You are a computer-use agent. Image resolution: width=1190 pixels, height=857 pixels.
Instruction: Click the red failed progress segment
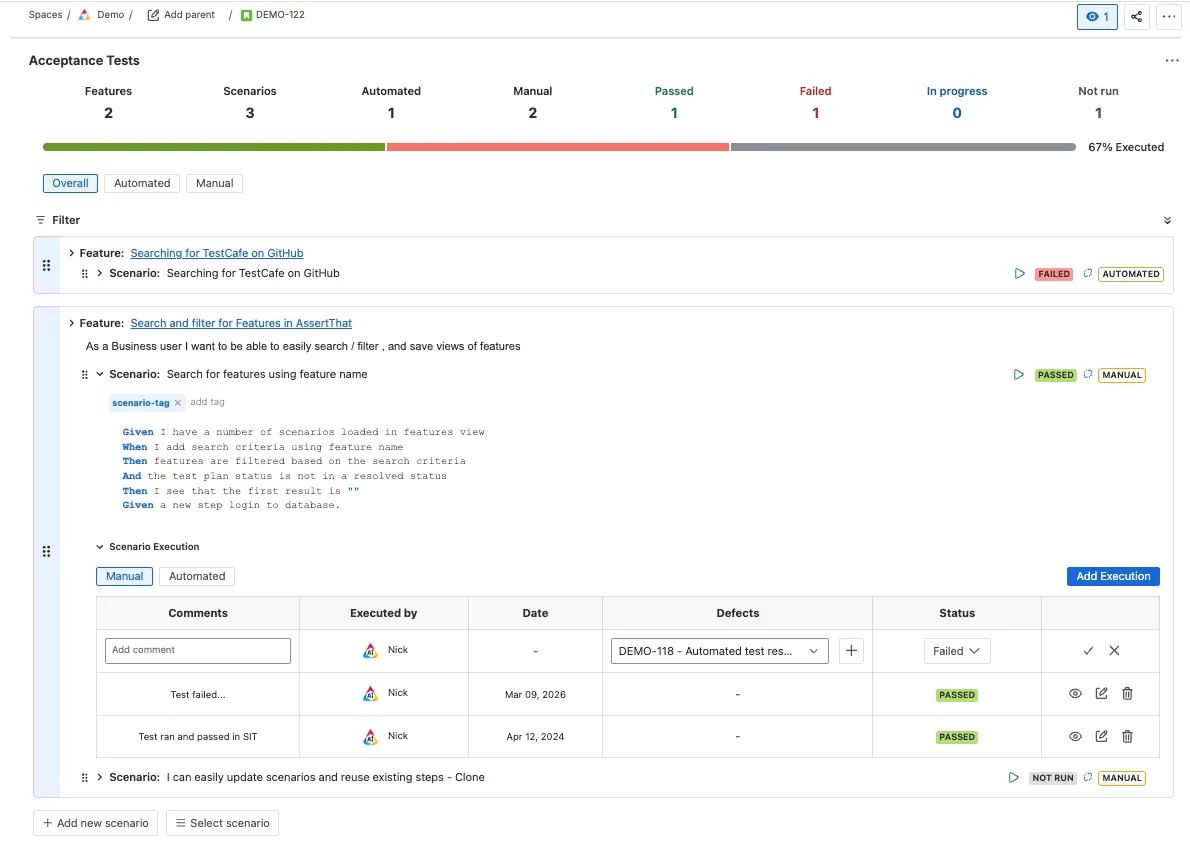tap(558, 147)
